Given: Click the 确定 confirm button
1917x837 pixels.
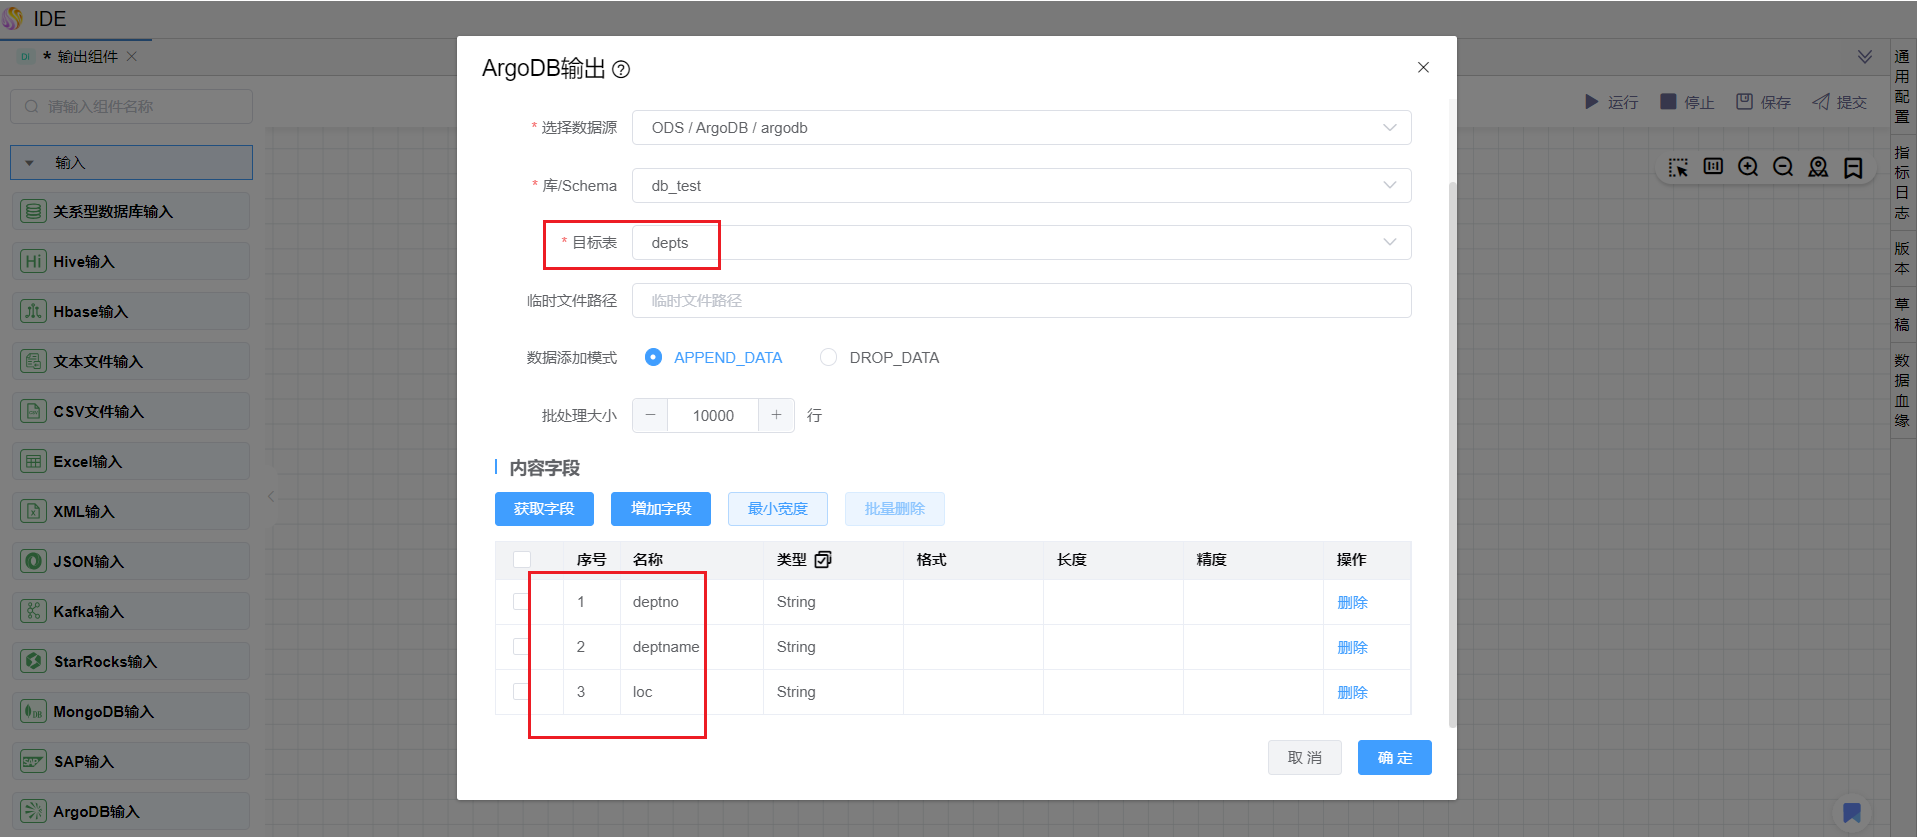Looking at the screenshot, I should pos(1394,758).
